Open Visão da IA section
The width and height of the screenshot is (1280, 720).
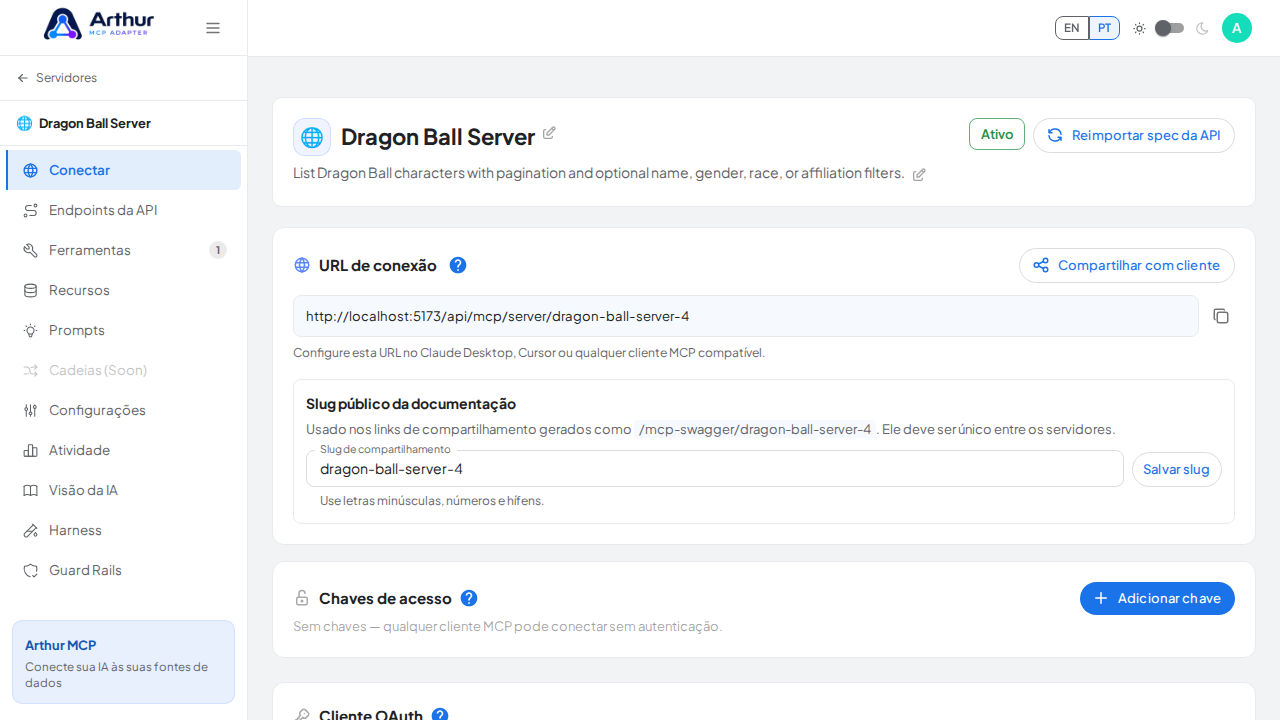[x=123, y=490]
